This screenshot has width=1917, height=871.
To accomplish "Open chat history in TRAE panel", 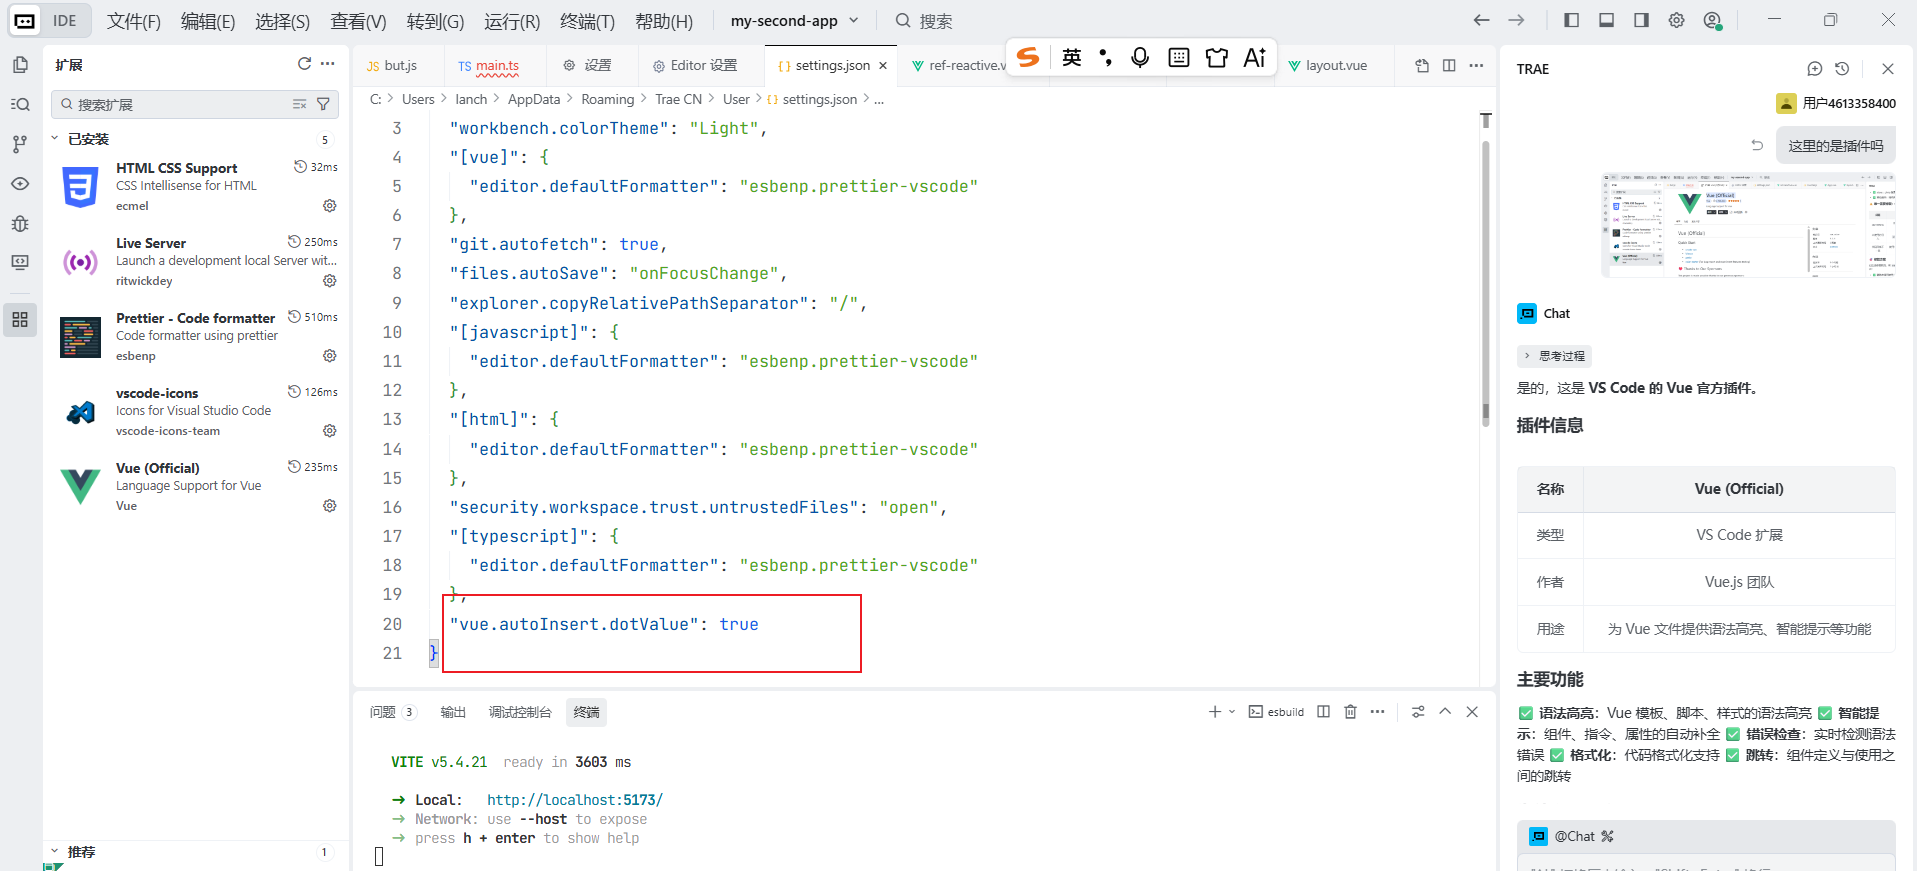I will tap(1842, 69).
